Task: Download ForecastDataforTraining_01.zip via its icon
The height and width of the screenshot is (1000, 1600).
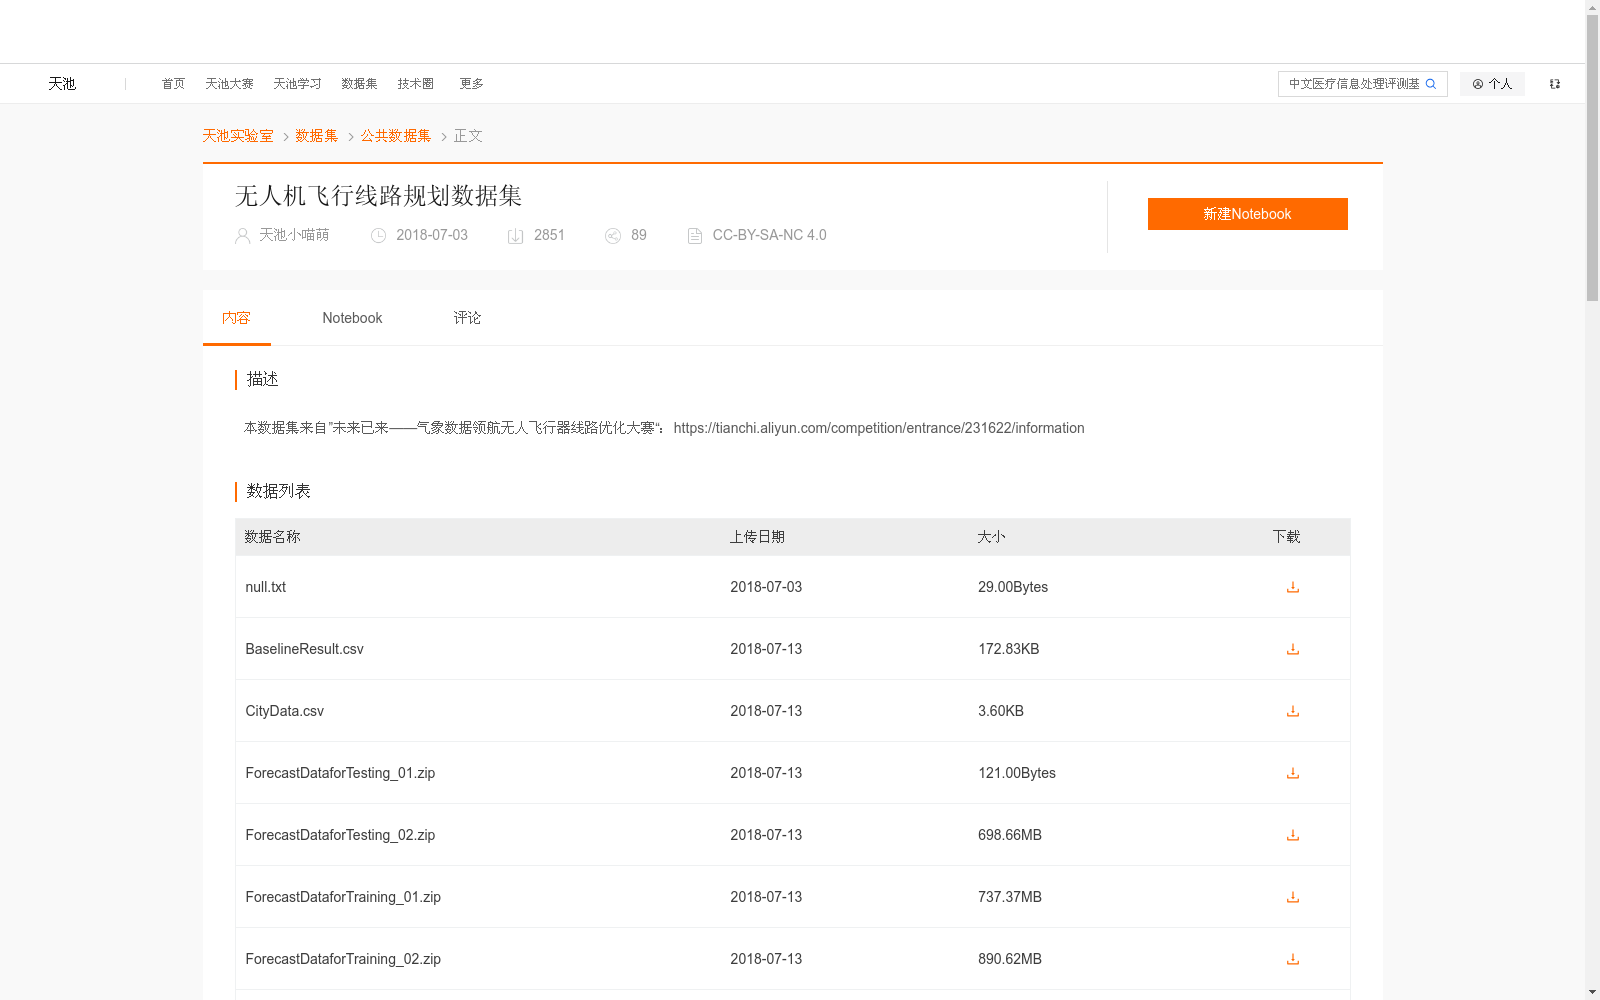Action: point(1292,897)
